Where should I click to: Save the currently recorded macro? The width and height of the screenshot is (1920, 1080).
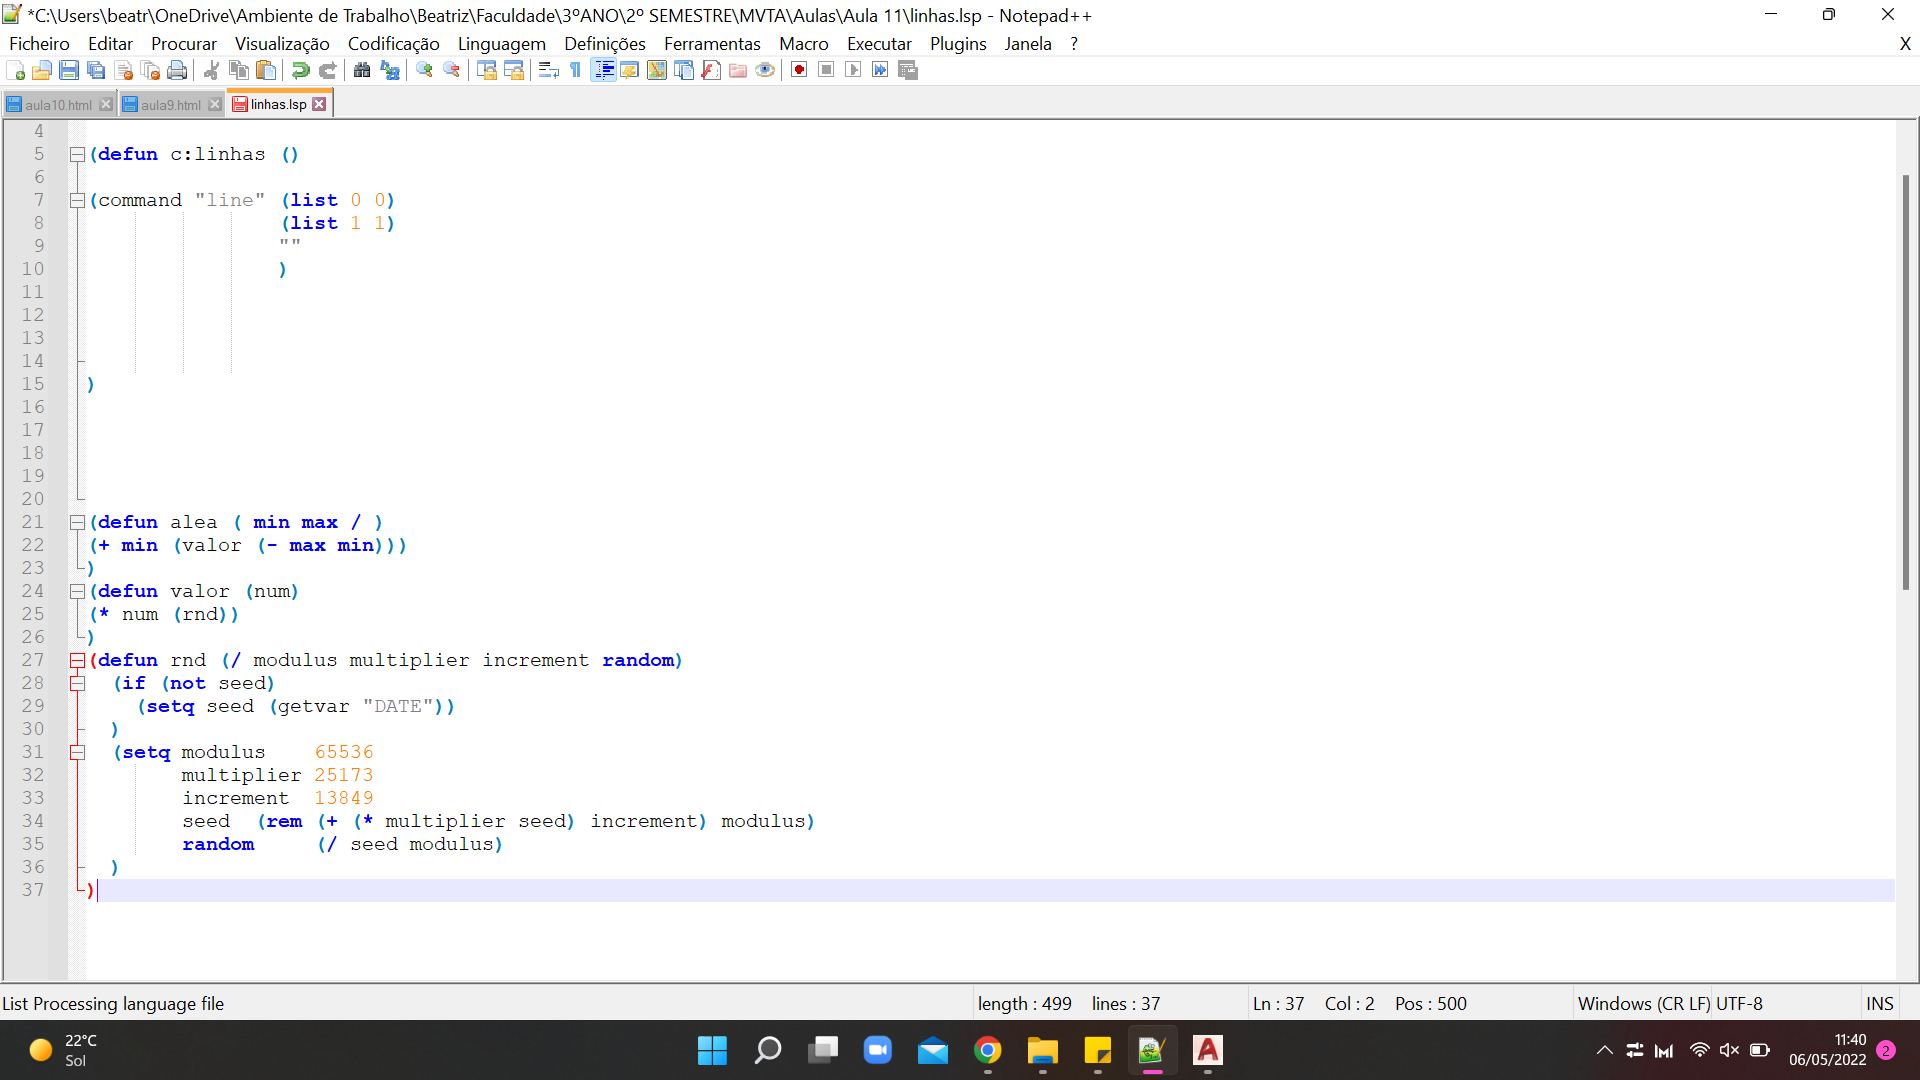click(908, 70)
